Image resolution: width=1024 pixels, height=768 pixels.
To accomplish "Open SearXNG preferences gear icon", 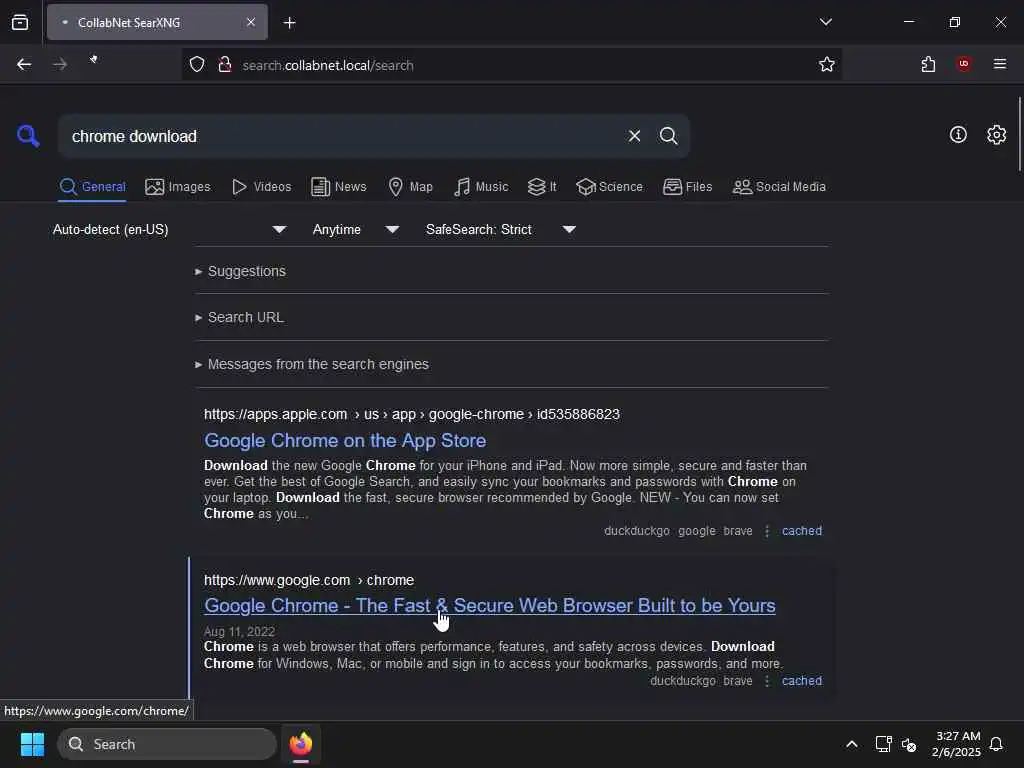I will click(996, 135).
